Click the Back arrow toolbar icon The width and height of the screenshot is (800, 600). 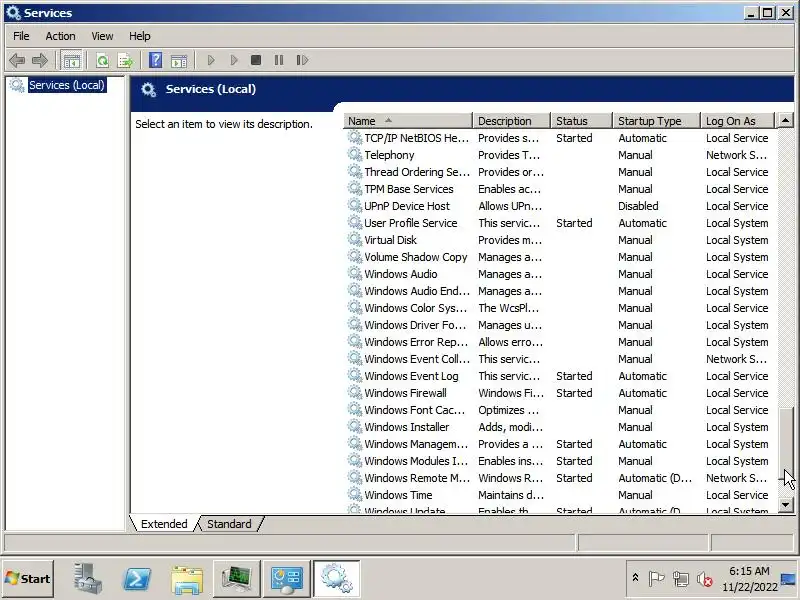(17, 61)
